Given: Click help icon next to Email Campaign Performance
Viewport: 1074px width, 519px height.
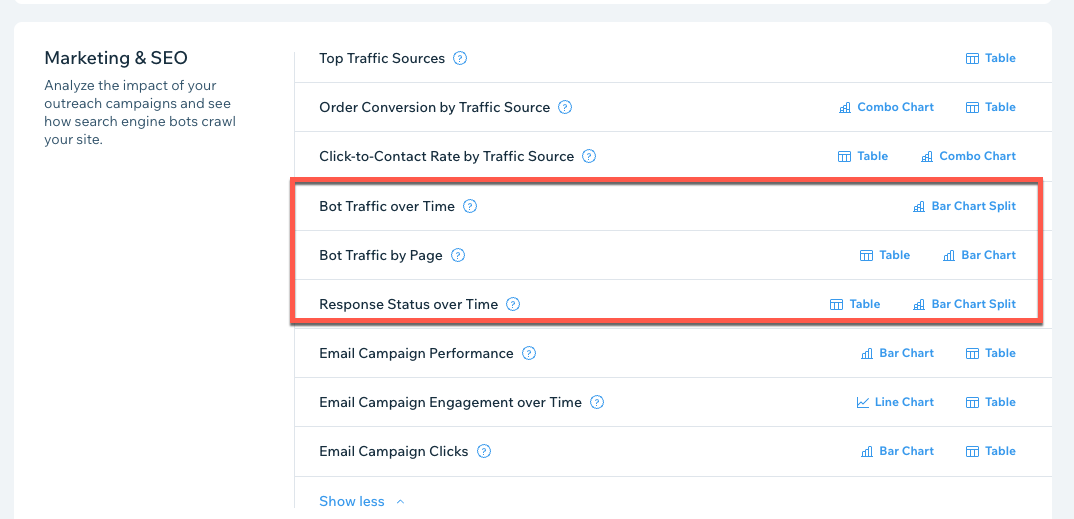Looking at the screenshot, I should click(529, 353).
